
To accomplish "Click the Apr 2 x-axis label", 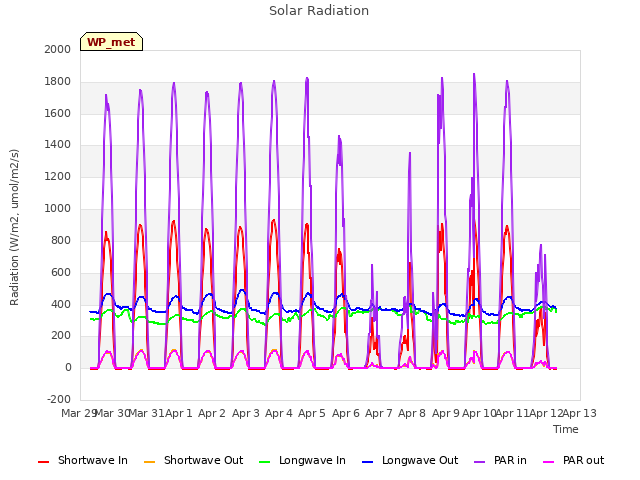I will click(x=212, y=413).
